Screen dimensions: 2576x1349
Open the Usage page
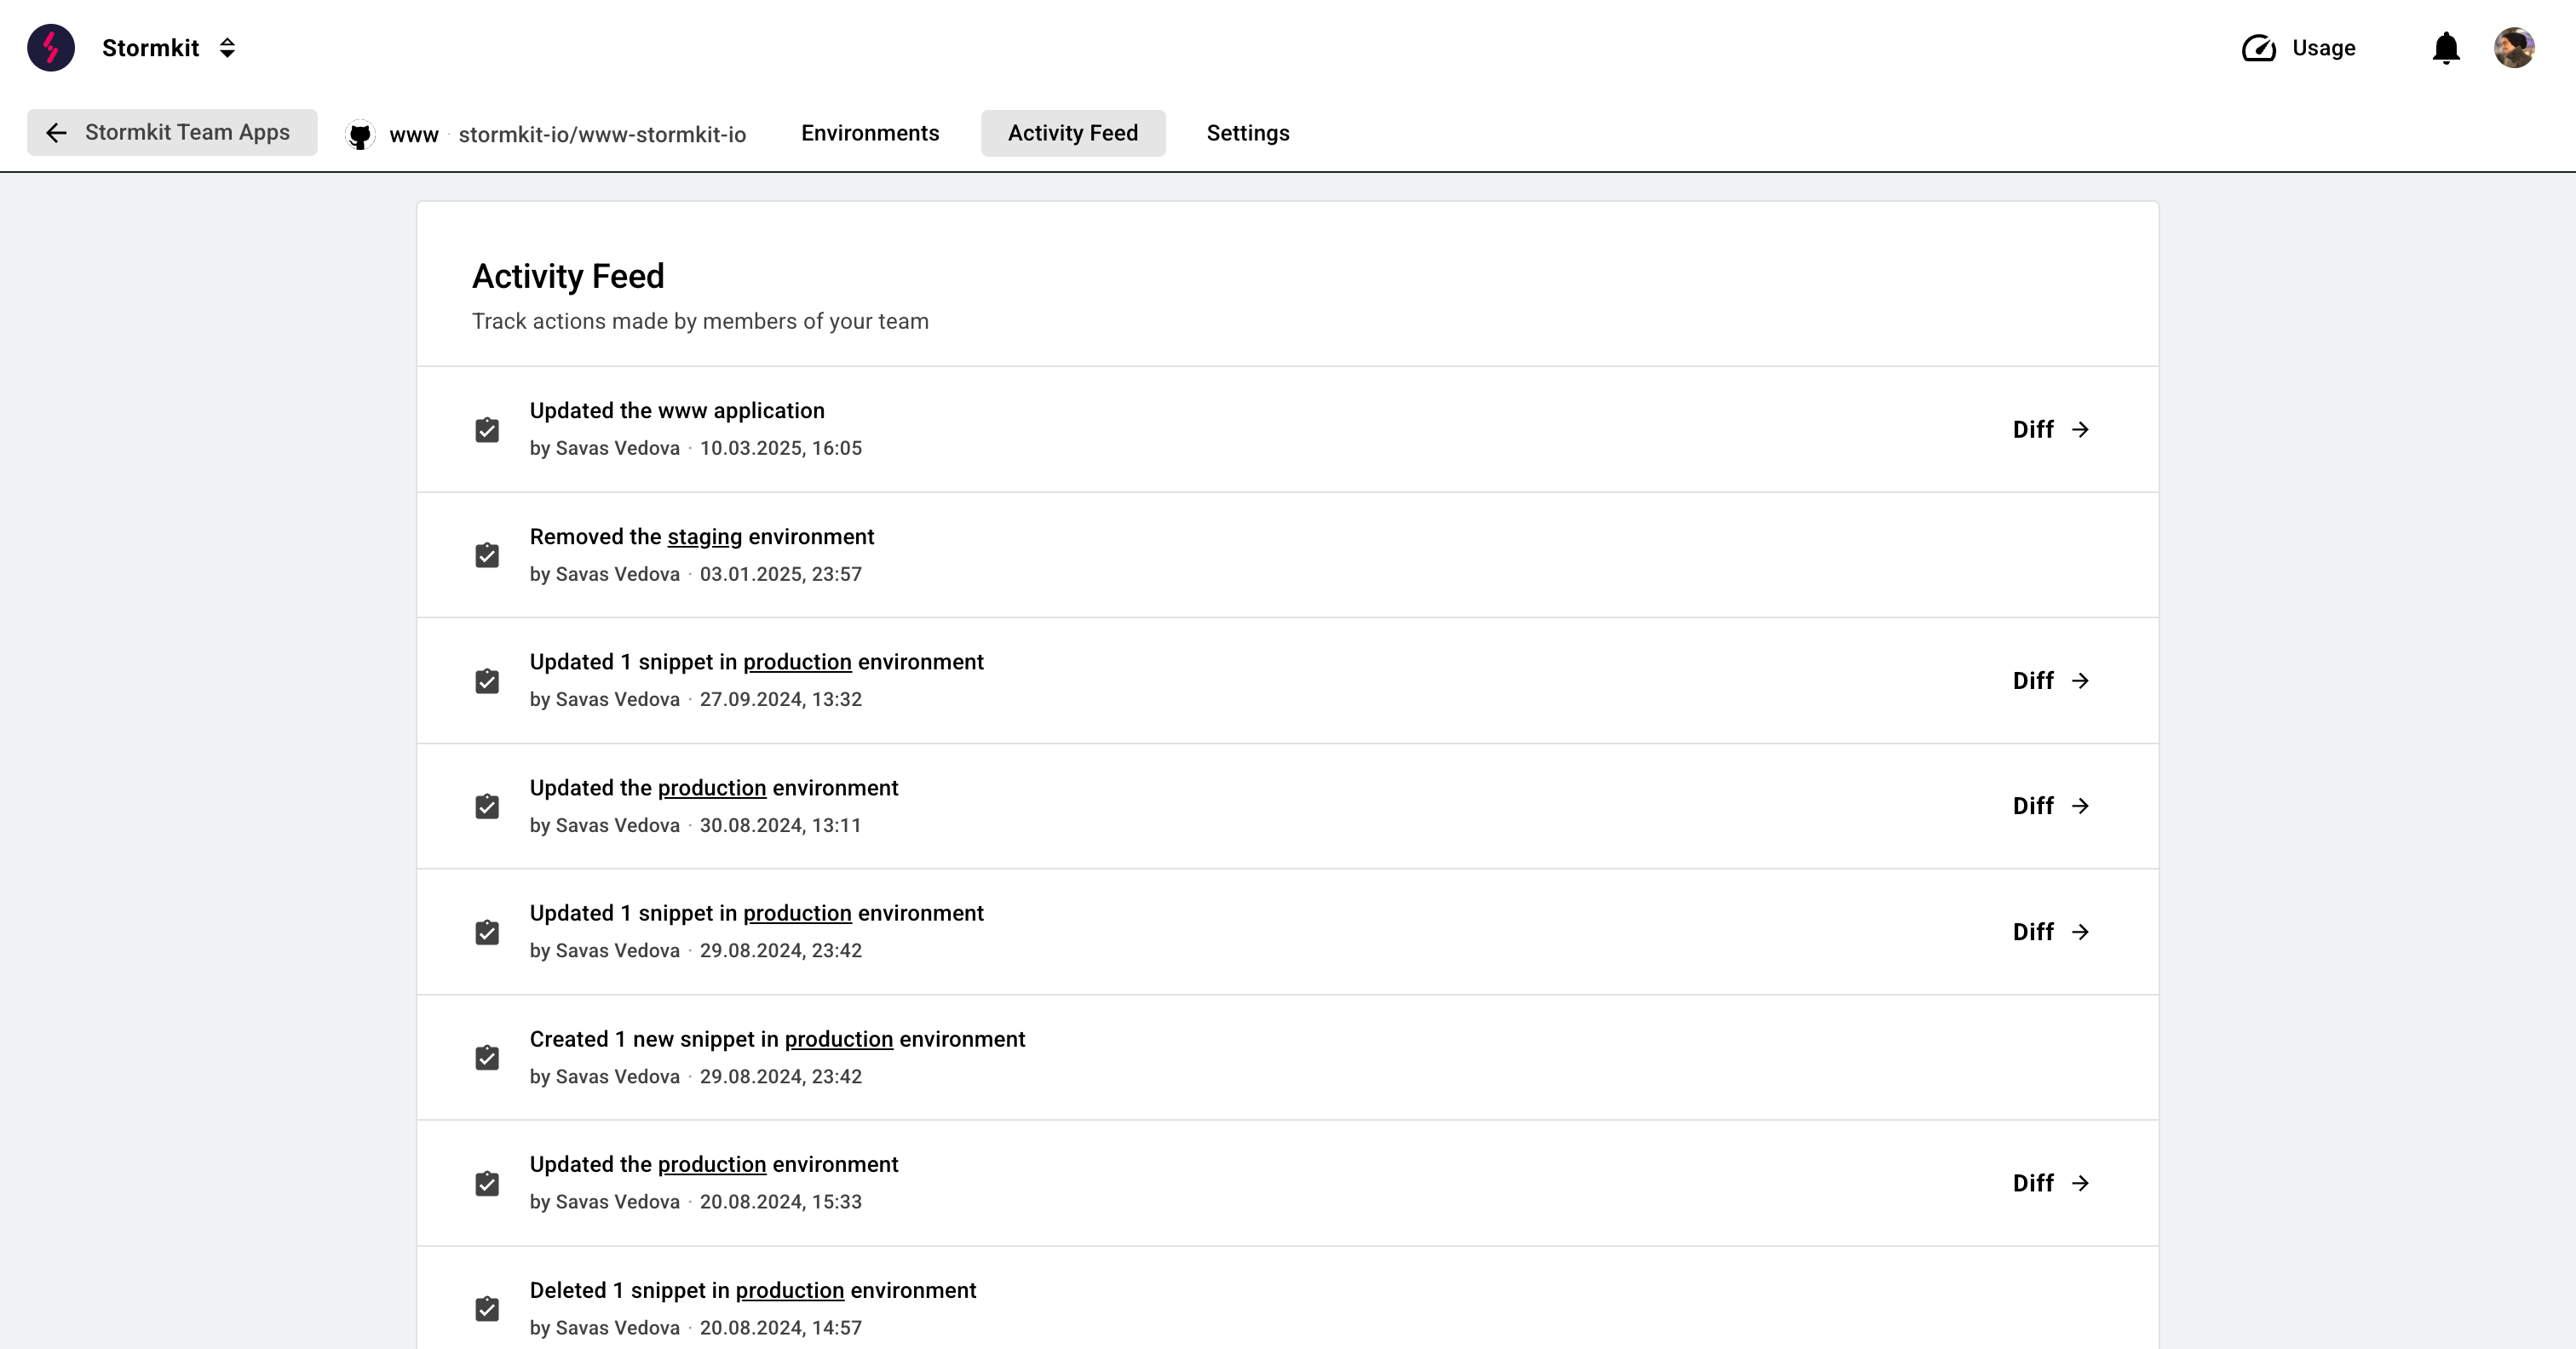tap(2298, 48)
